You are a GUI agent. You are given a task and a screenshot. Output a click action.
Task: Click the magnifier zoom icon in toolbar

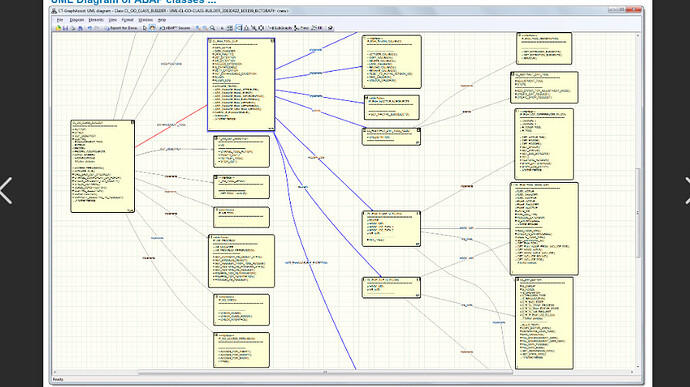click(x=213, y=28)
